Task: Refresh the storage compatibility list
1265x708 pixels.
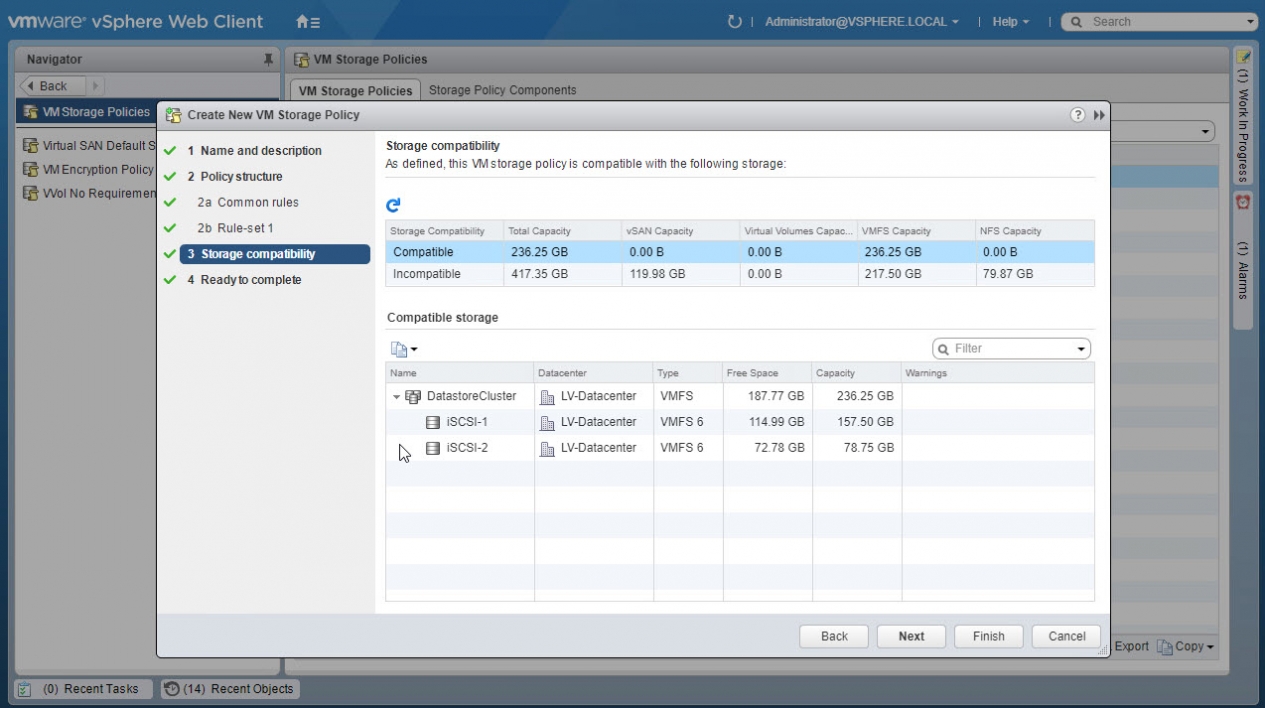Action: [x=393, y=205]
